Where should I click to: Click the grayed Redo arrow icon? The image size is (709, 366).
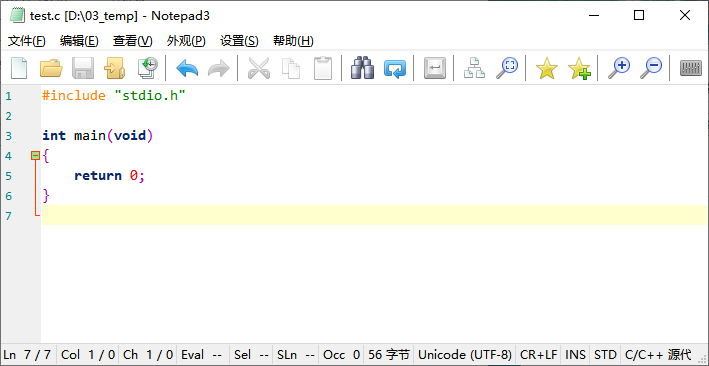click(x=219, y=68)
